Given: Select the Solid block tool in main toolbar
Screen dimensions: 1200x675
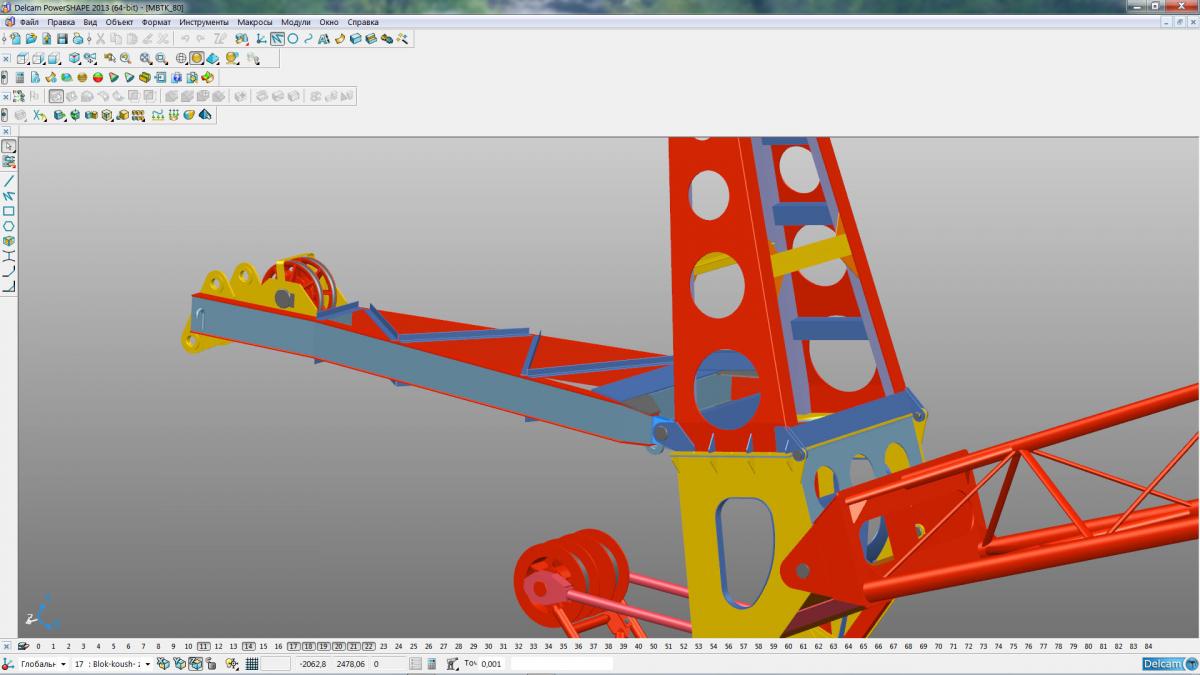Looking at the screenshot, I should coord(356,38).
